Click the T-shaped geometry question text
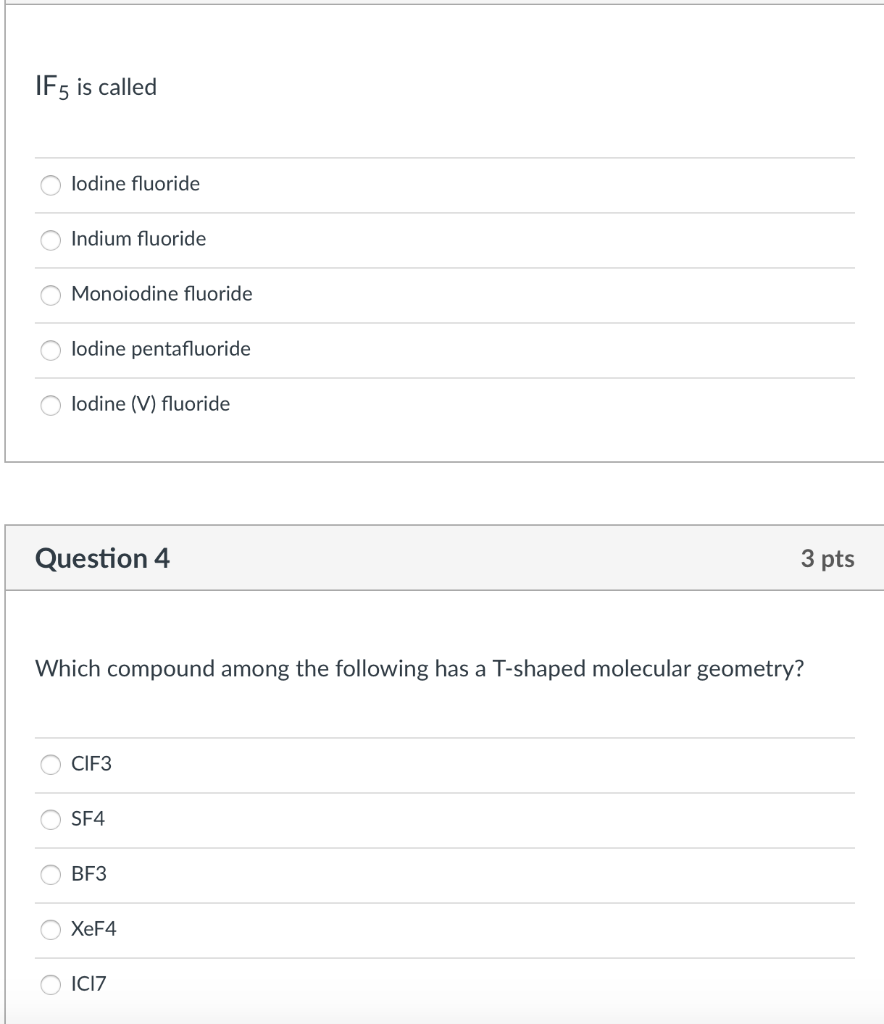Viewport: 884px width, 1024px height. [x=420, y=668]
